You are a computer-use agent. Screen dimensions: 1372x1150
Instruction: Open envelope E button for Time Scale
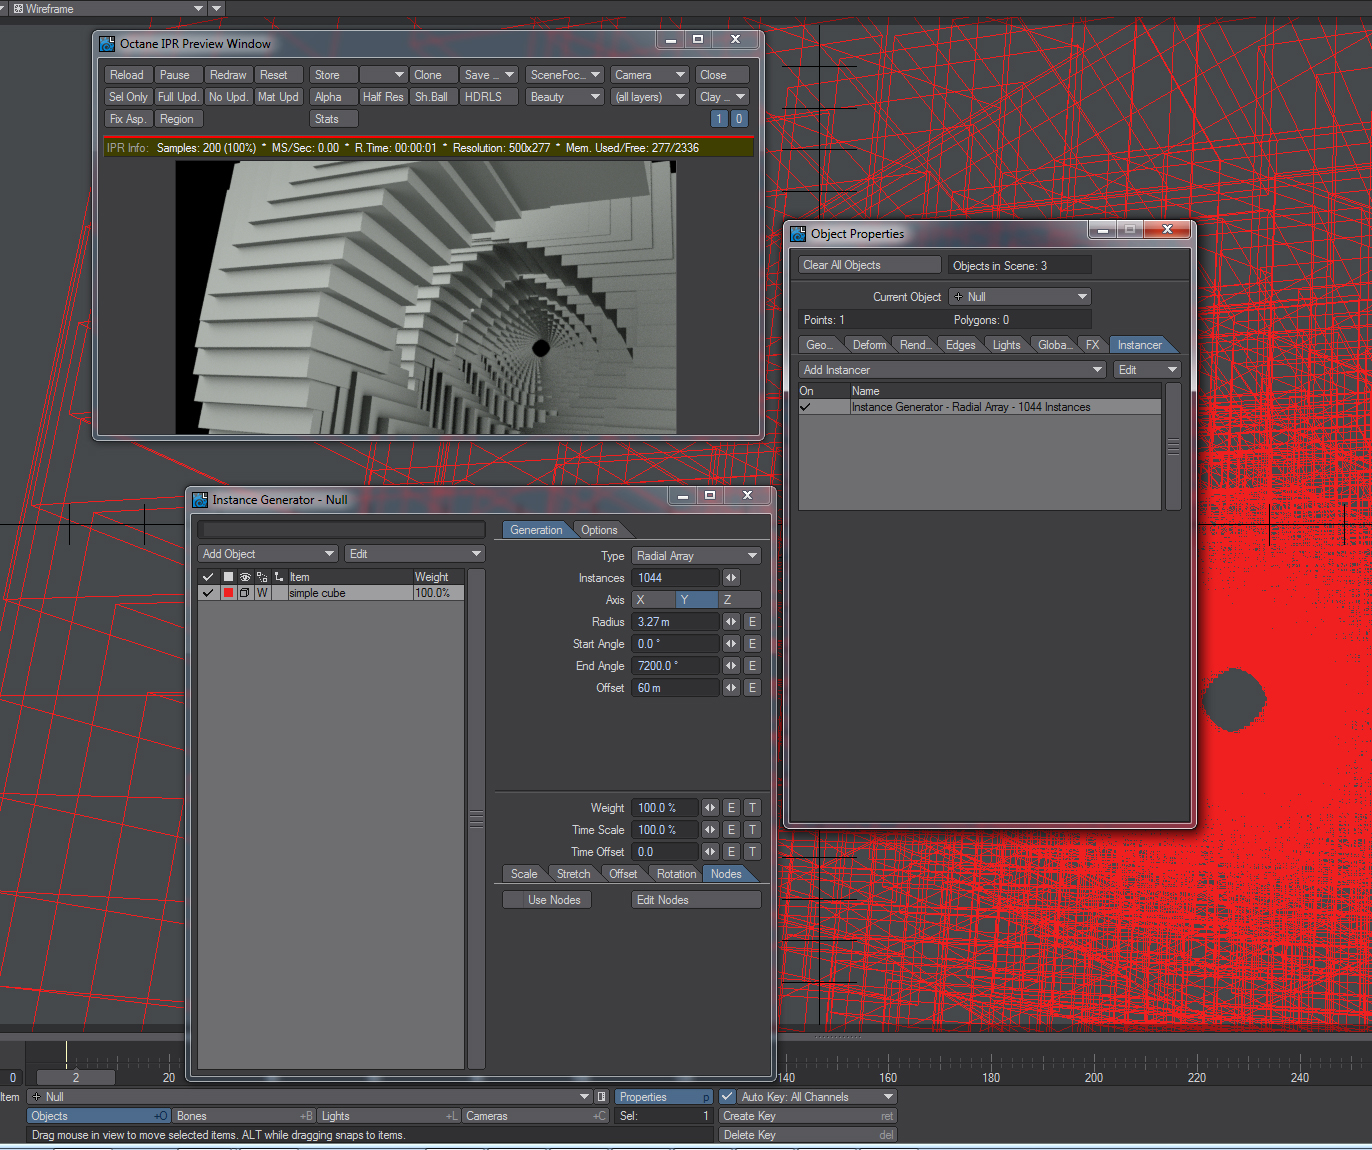tap(731, 830)
